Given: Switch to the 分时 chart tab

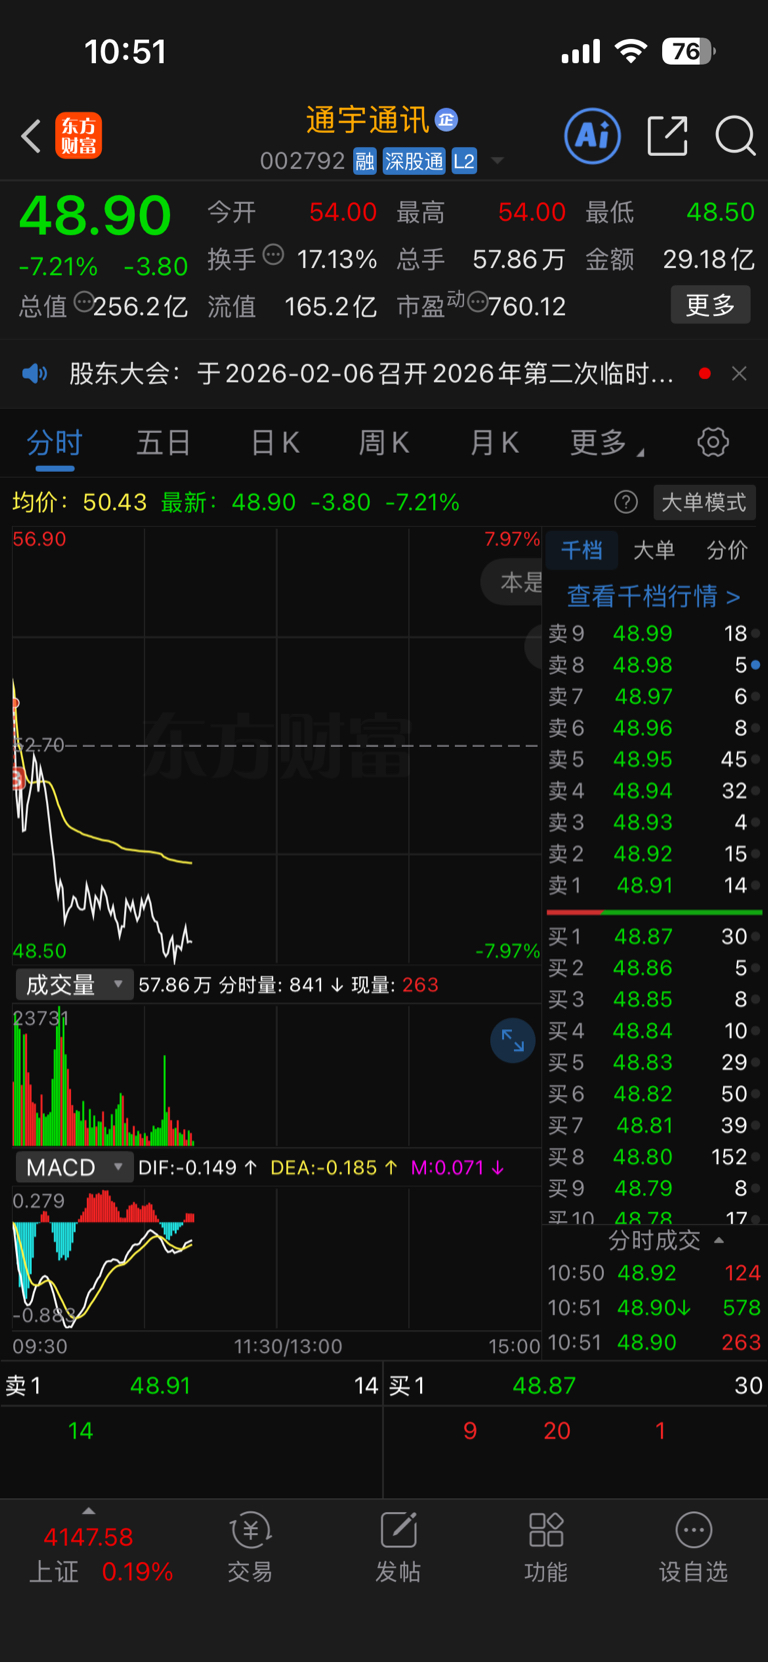Looking at the screenshot, I should coord(54,442).
